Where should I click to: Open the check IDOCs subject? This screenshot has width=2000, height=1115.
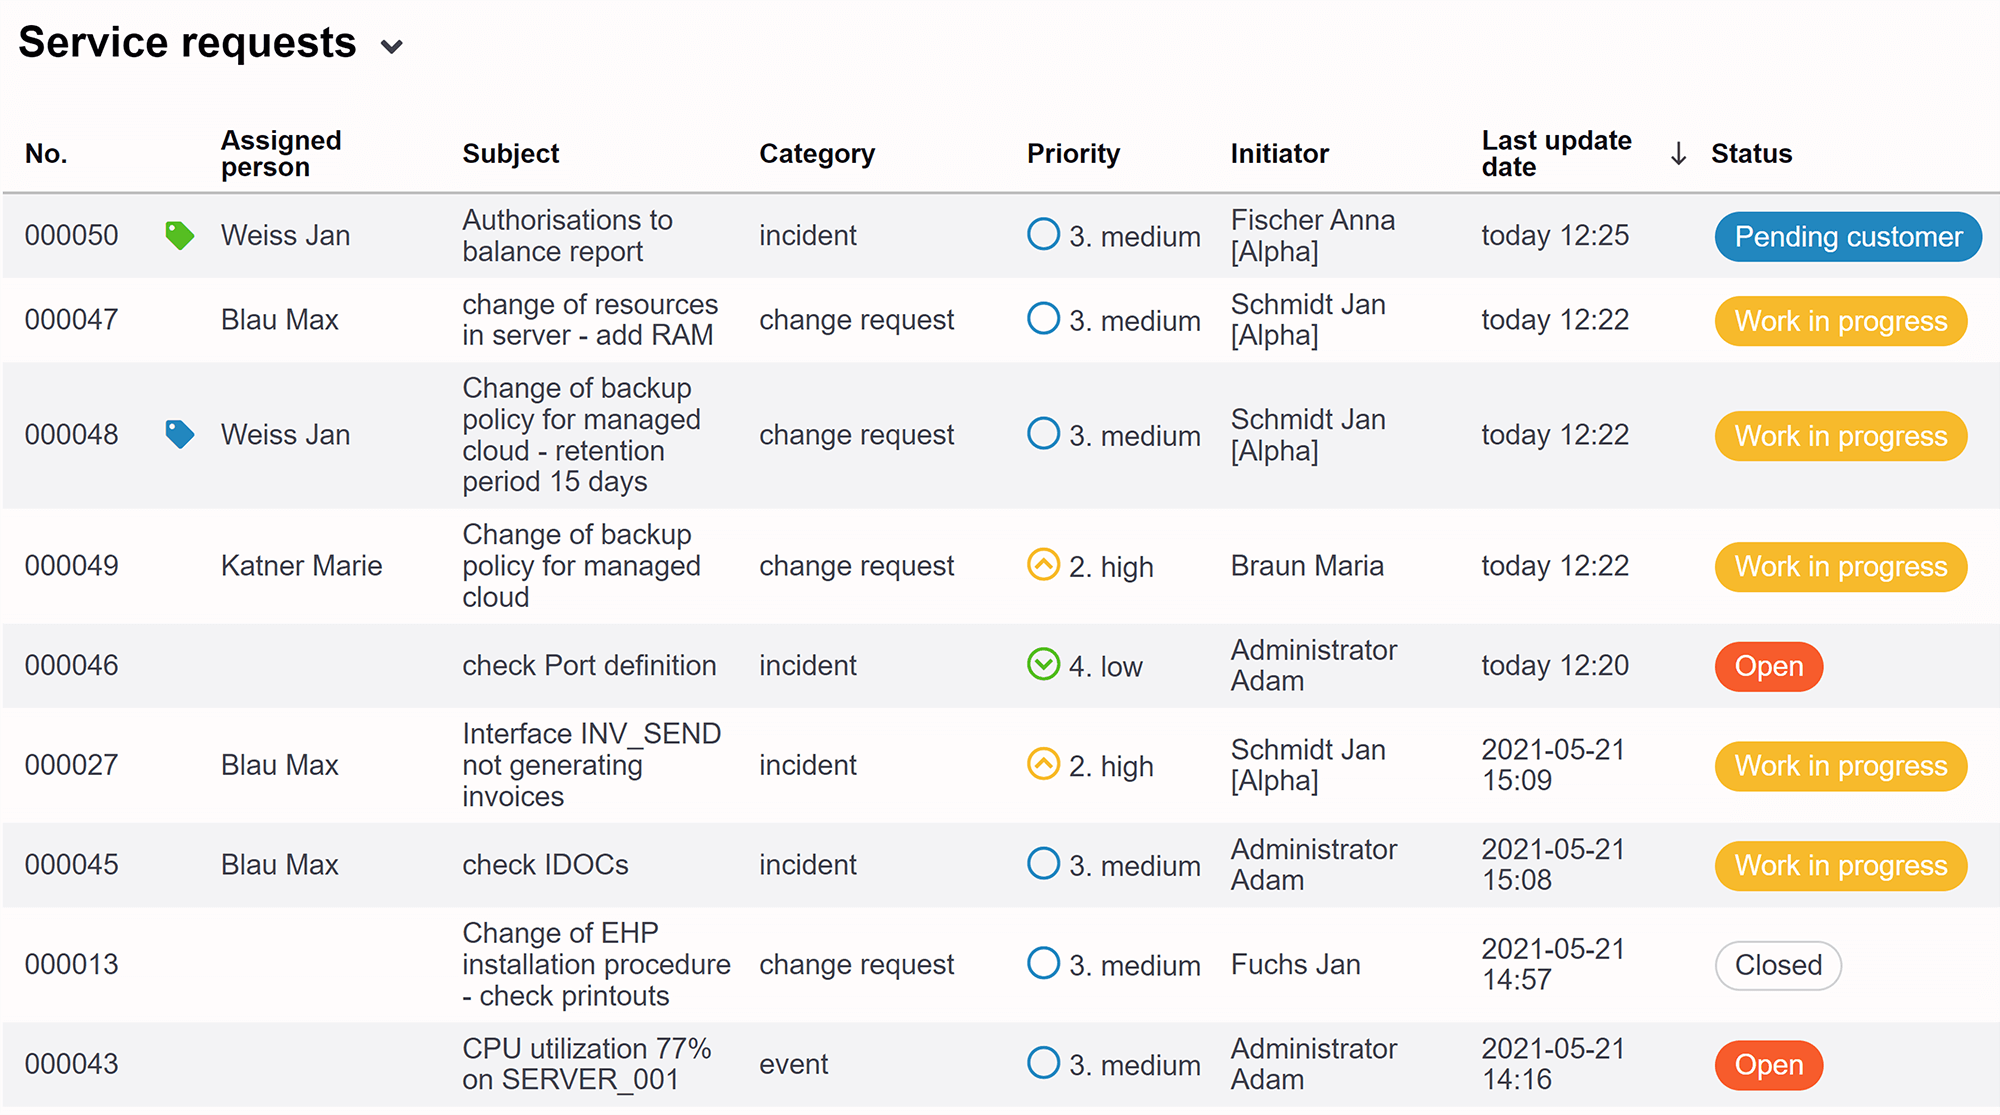click(545, 864)
